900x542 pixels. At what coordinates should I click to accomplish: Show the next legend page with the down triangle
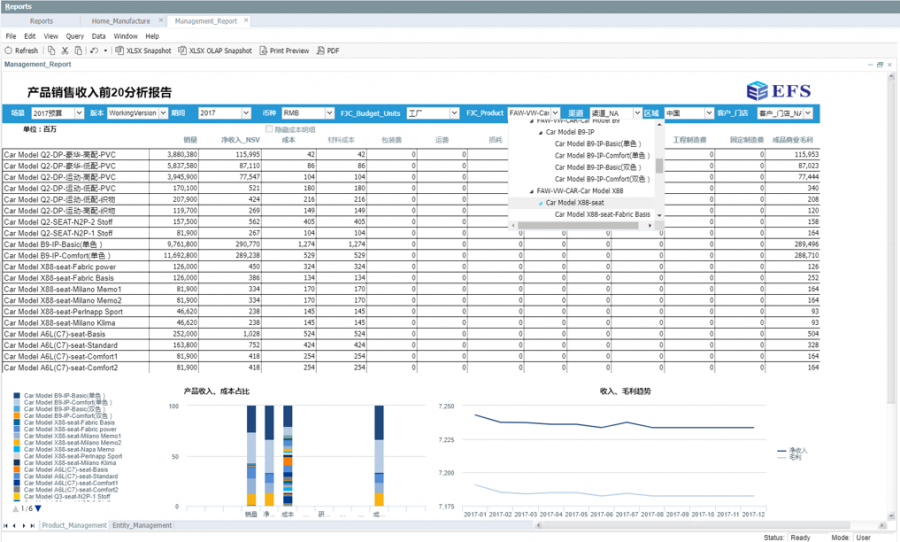click(38, 508)
